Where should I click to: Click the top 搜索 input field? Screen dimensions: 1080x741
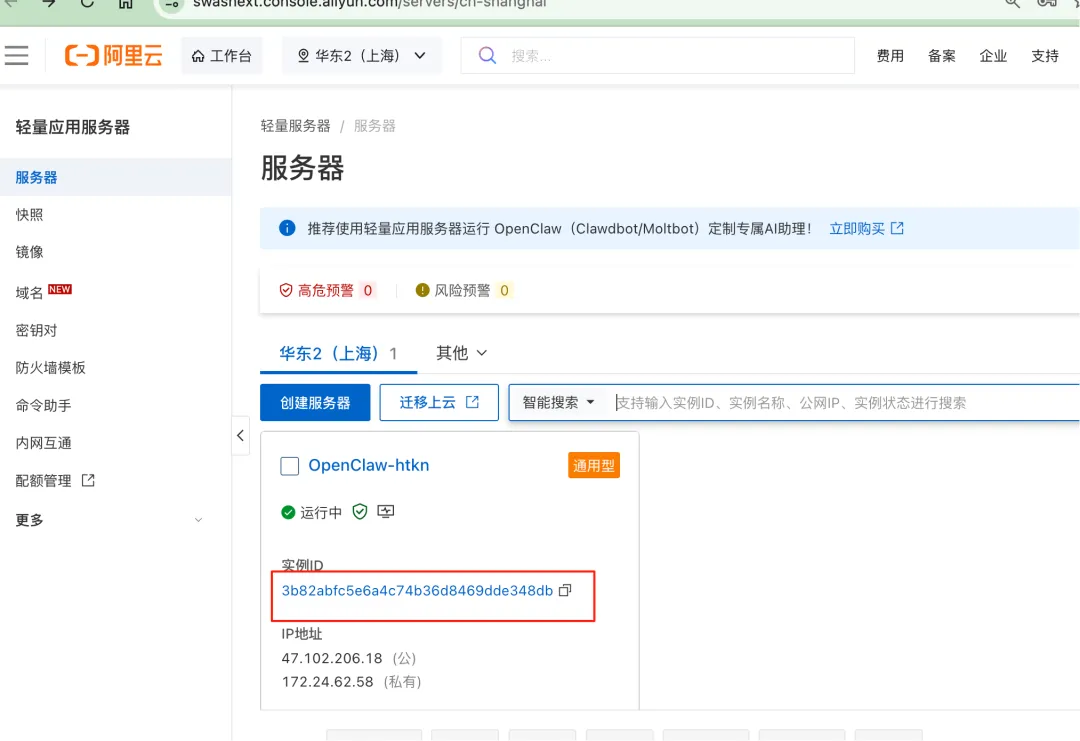click(658, 56)
